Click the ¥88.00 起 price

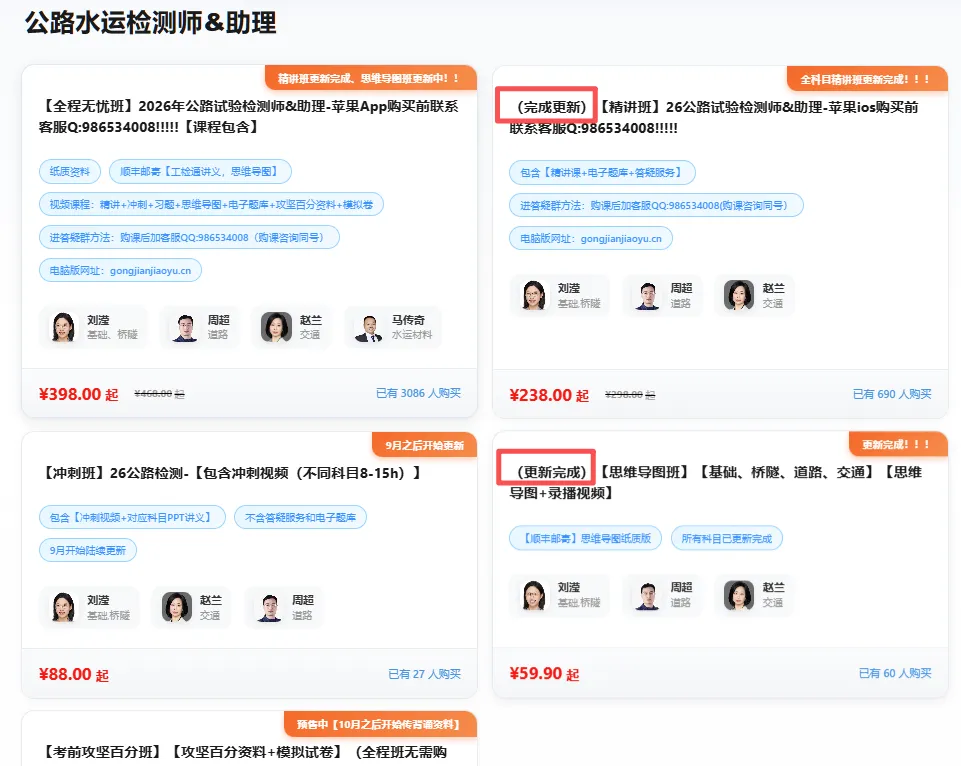click(x=74, y=675)
